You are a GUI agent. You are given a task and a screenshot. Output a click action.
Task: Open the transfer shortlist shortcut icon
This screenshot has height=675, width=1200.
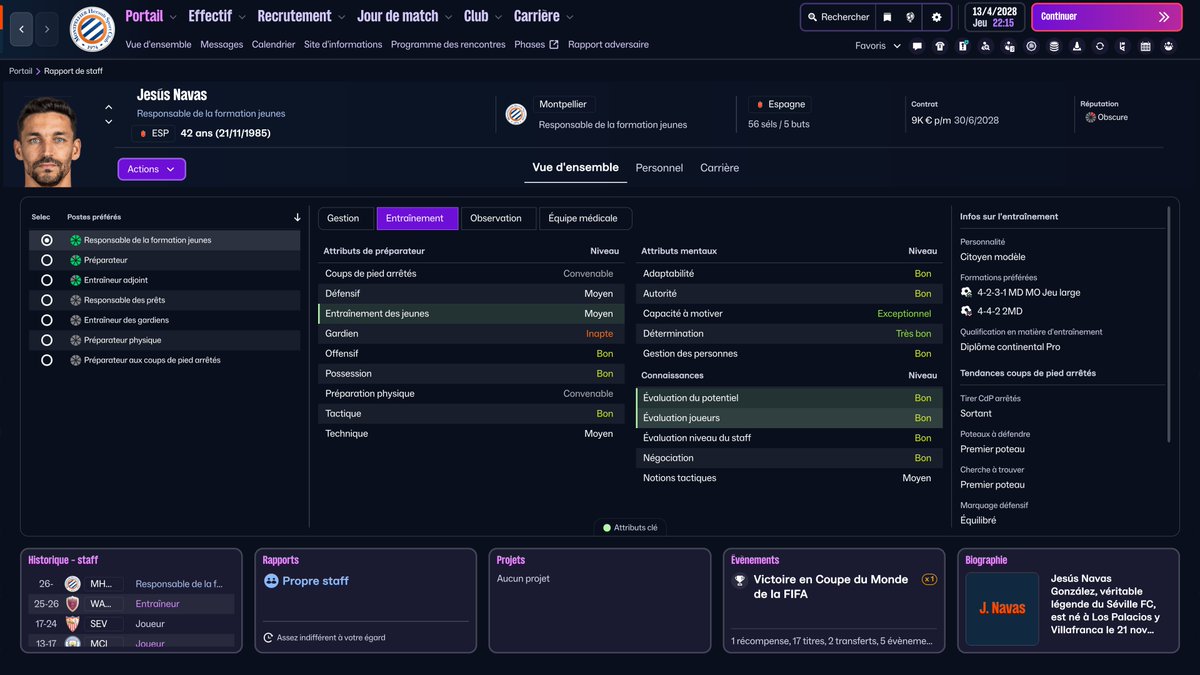pos(1008,46)
